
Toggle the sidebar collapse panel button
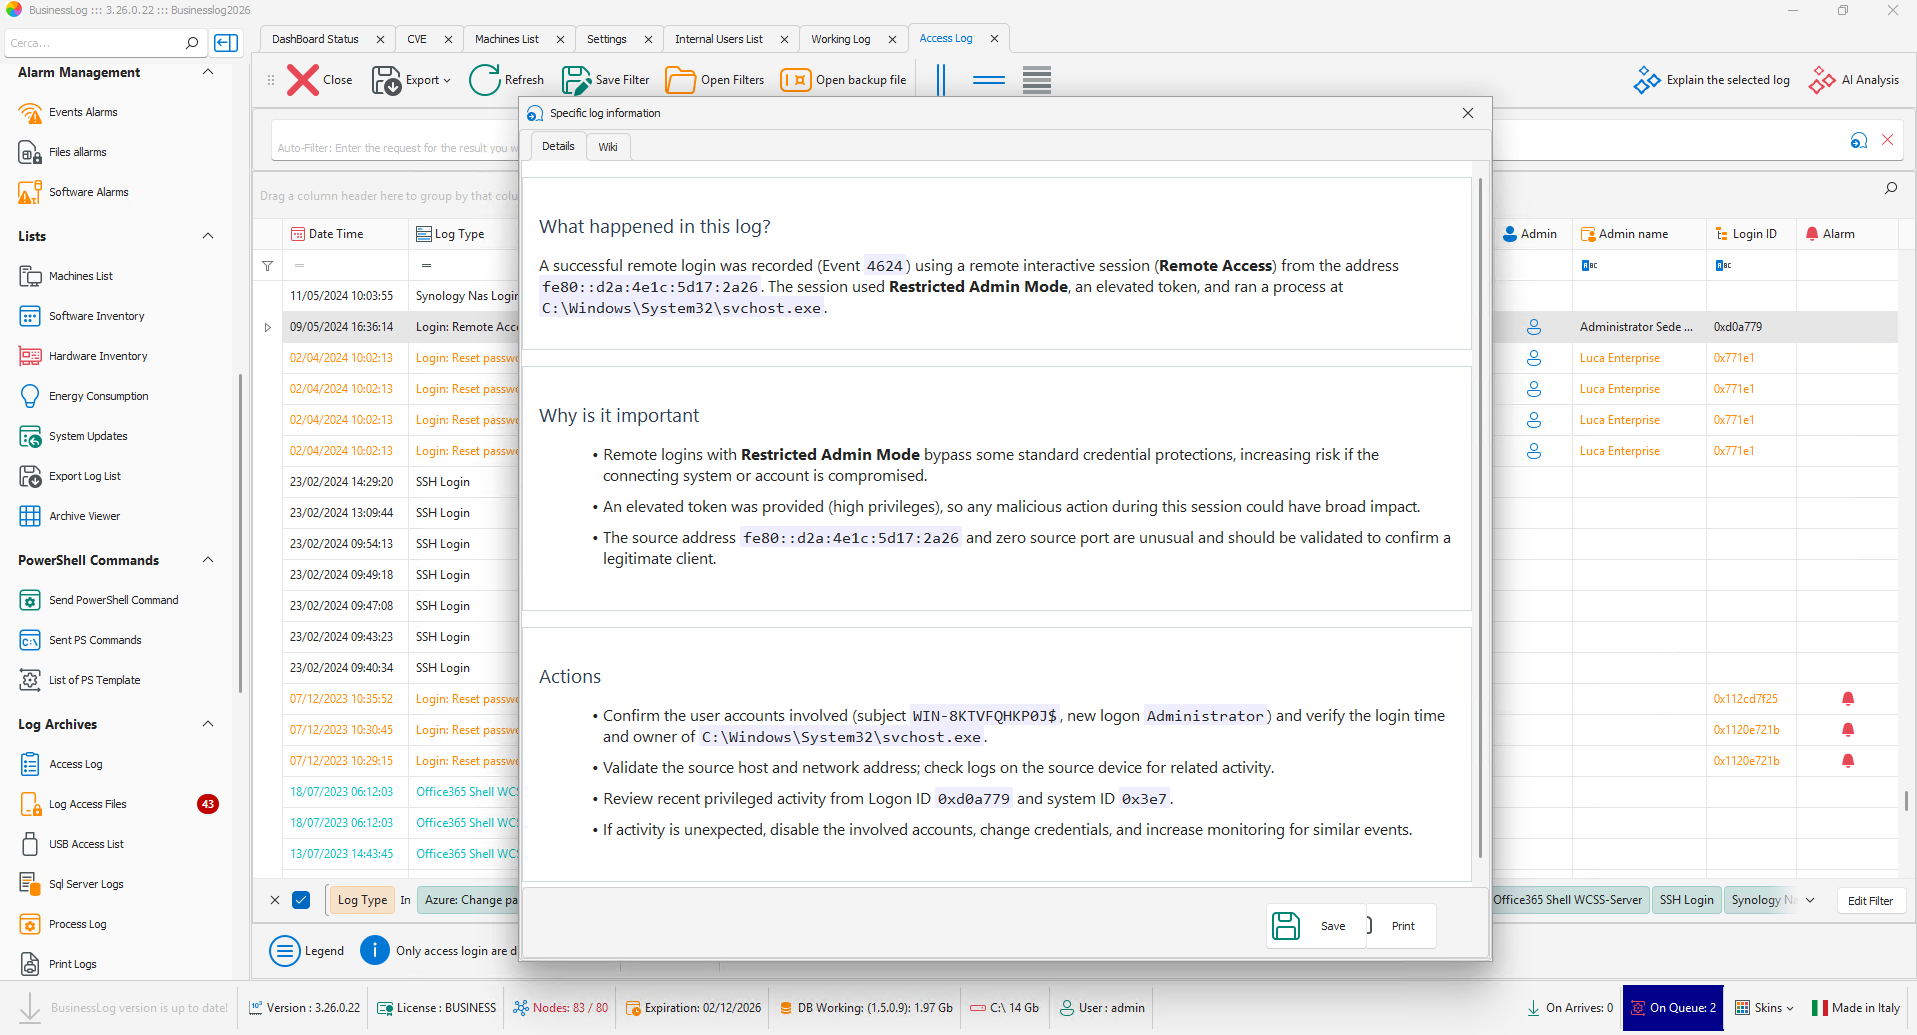click(227, 43)
